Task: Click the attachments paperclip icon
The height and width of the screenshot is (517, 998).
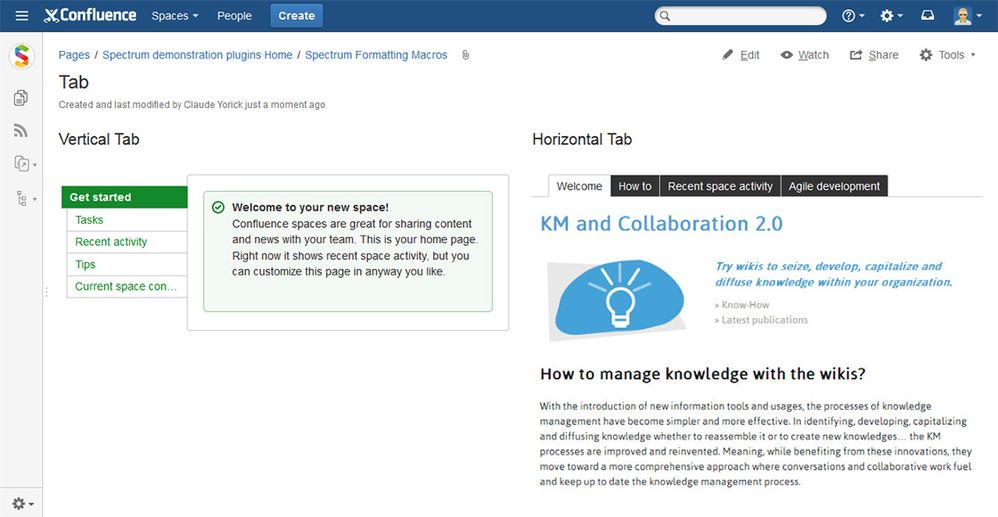Action: coord(465,55)
